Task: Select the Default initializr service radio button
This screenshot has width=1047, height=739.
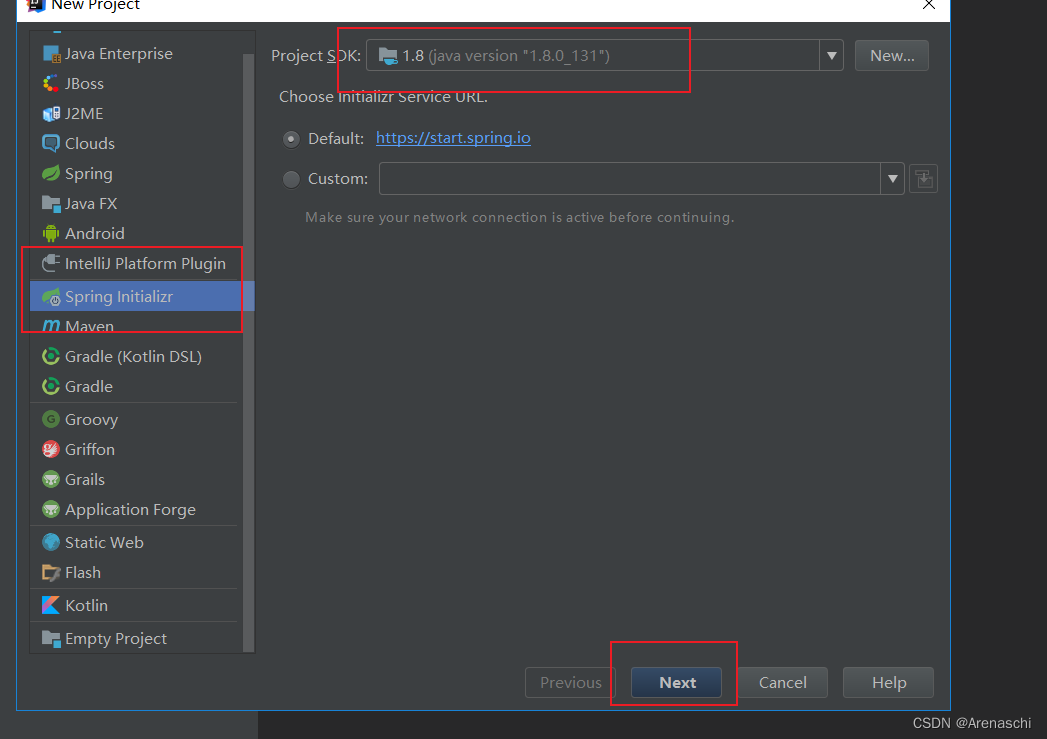Action: tap(290, 139)
